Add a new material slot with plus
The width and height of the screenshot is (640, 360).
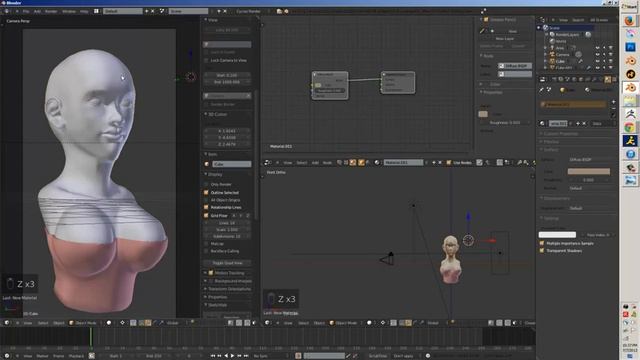[x=613, y=102]
